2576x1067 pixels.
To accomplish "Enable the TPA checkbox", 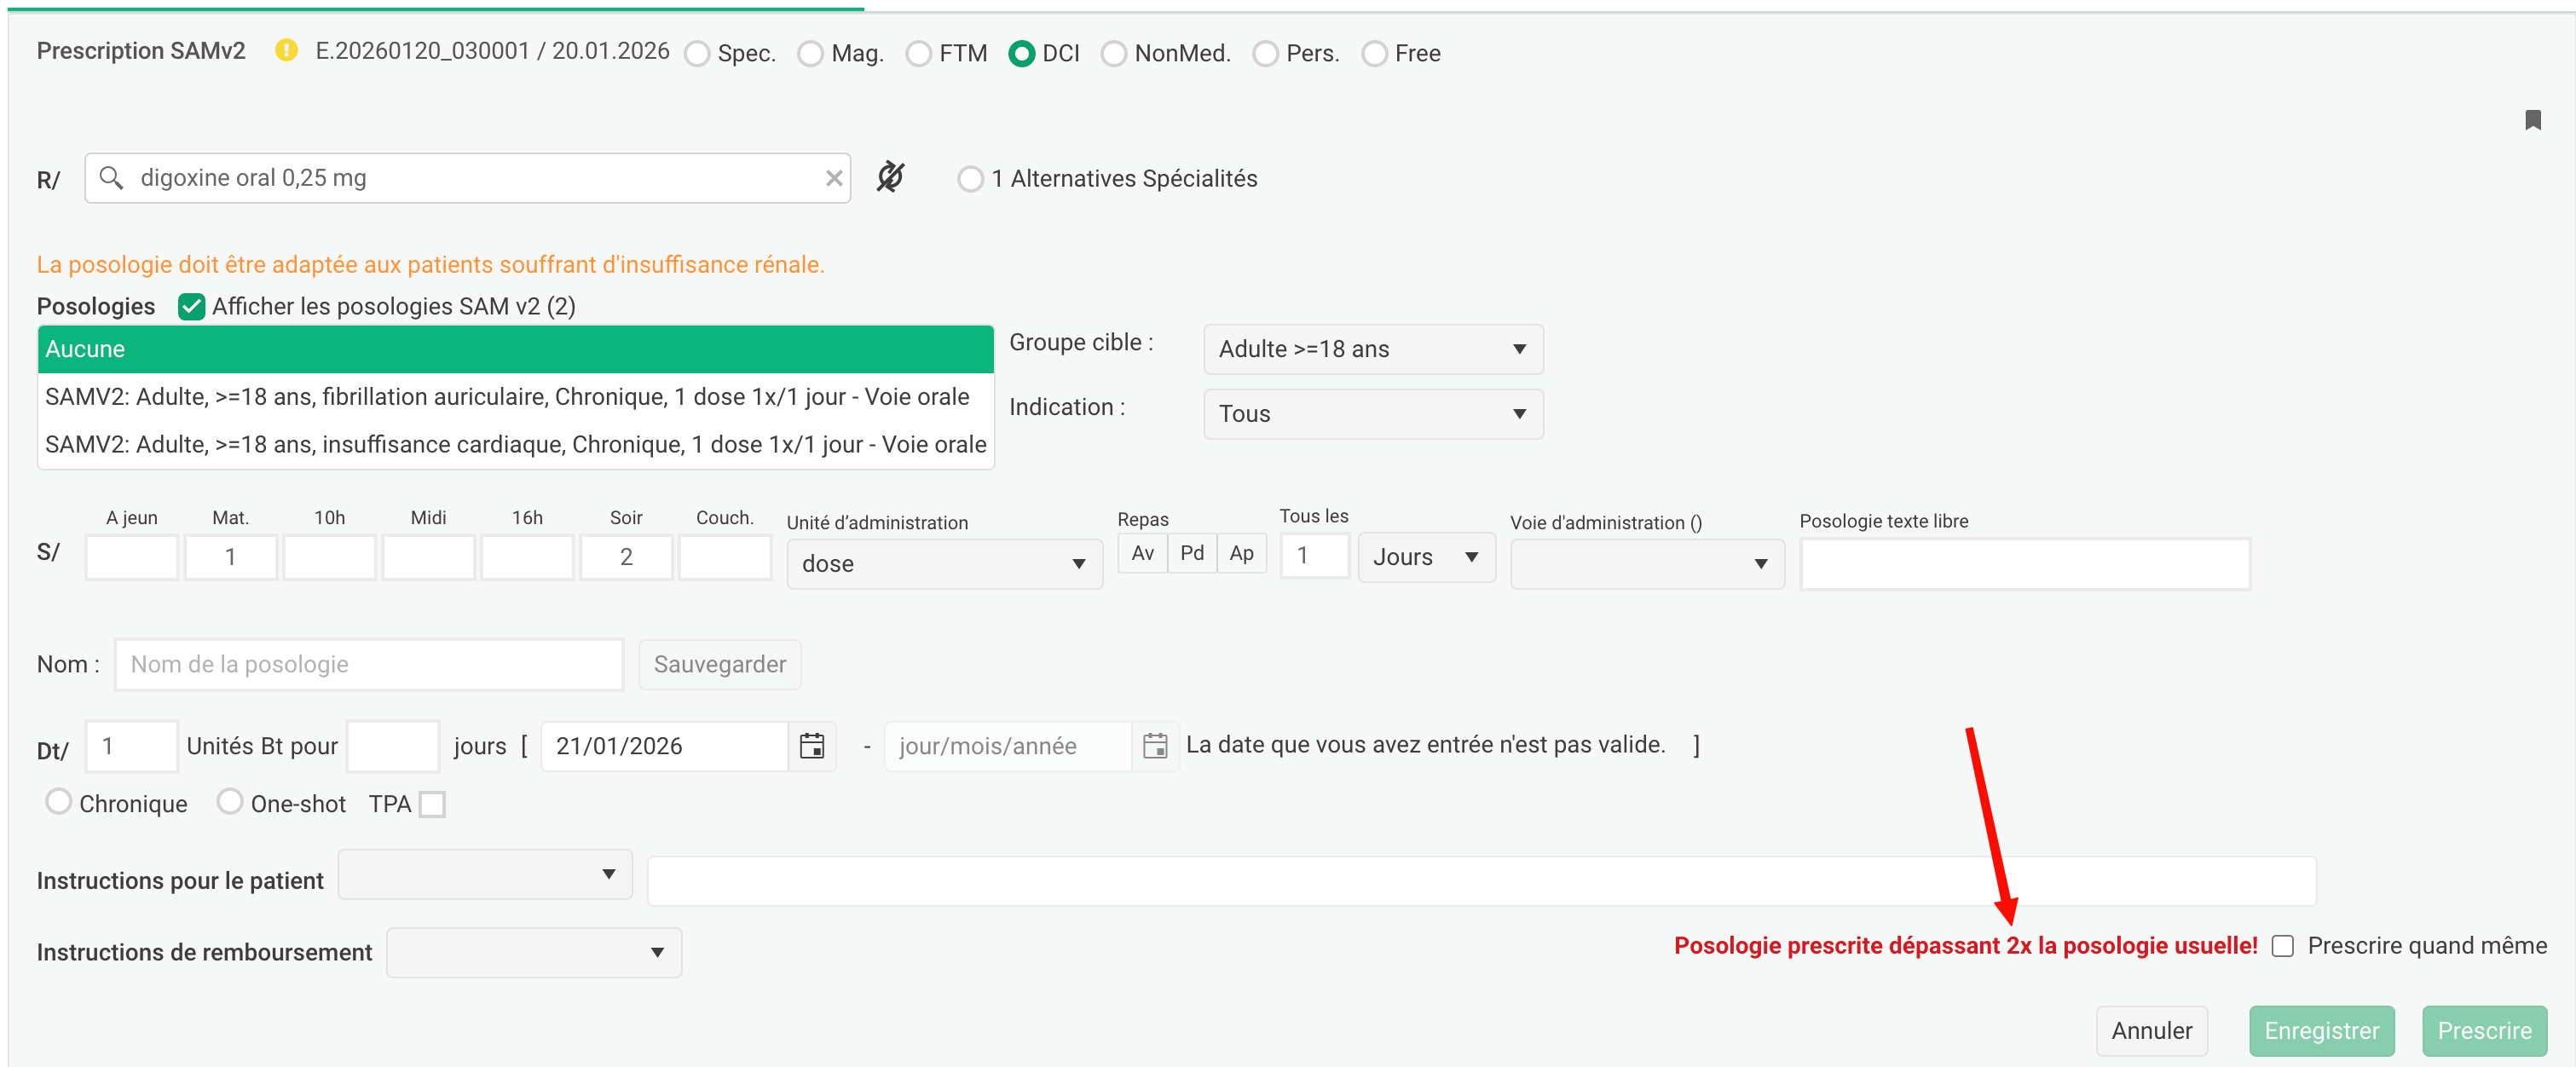I will 432,804.
